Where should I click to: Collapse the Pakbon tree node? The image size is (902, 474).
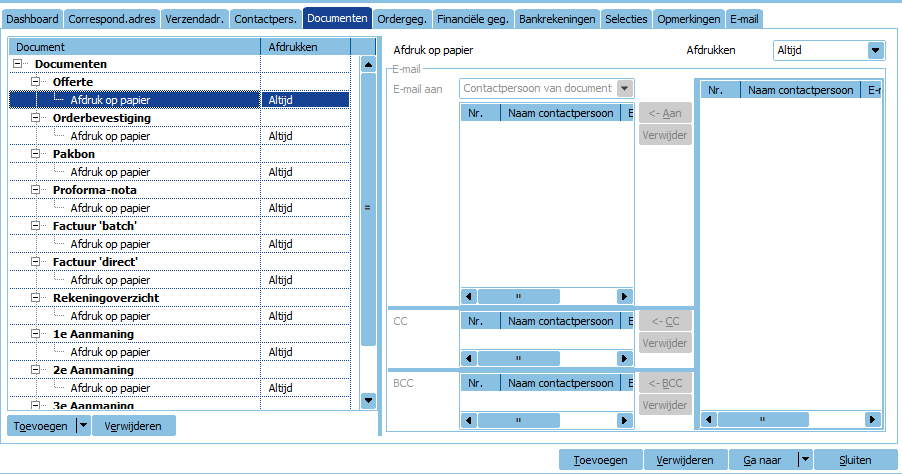[37, 154]
